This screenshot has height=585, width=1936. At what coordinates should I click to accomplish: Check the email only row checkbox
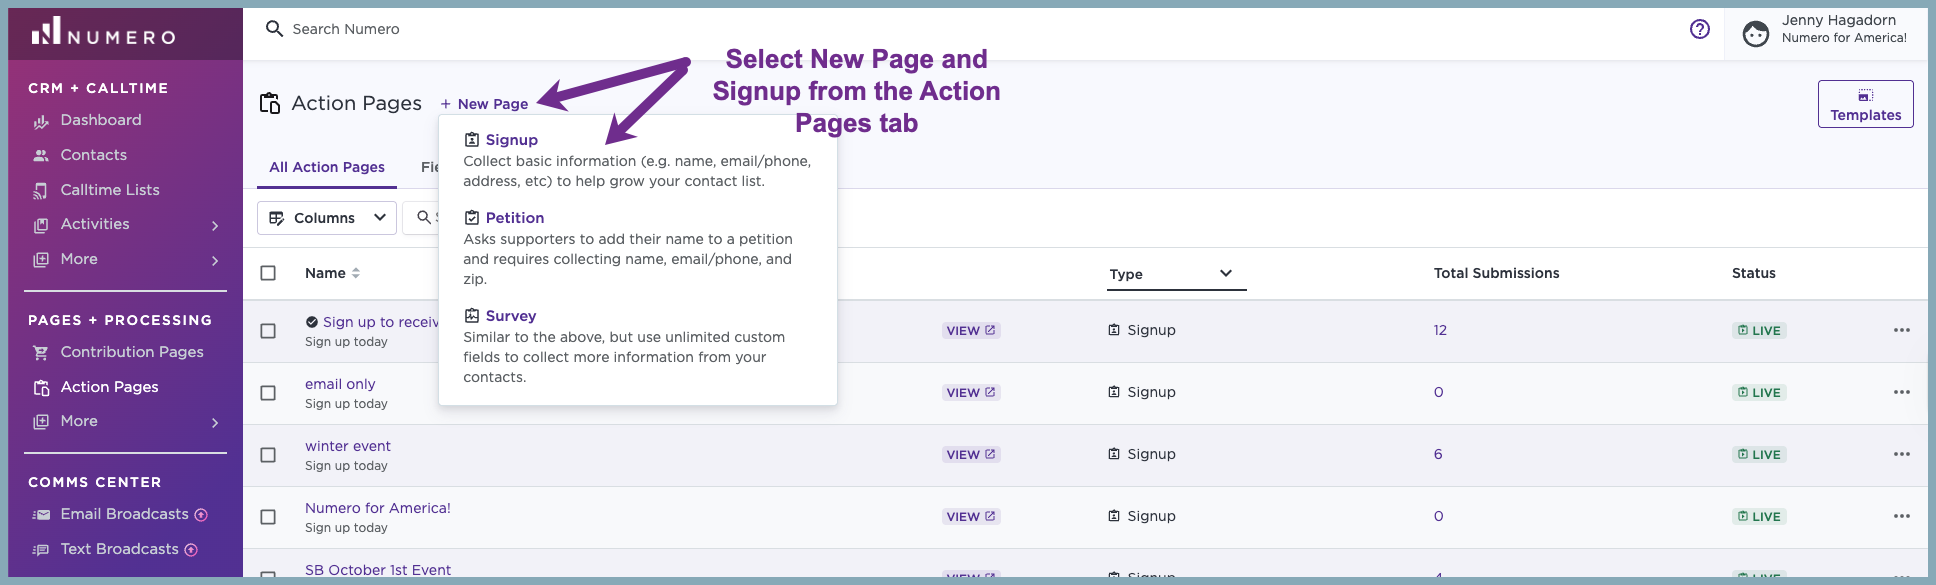pos(268,393)
